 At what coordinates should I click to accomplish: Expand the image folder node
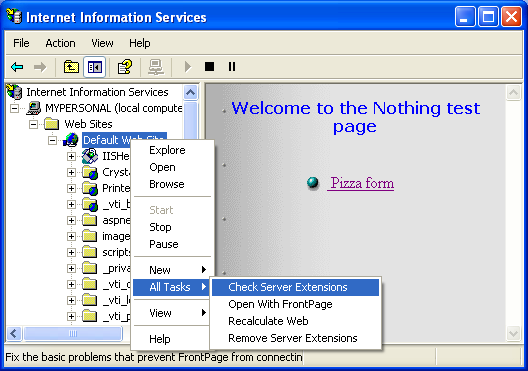71,236
